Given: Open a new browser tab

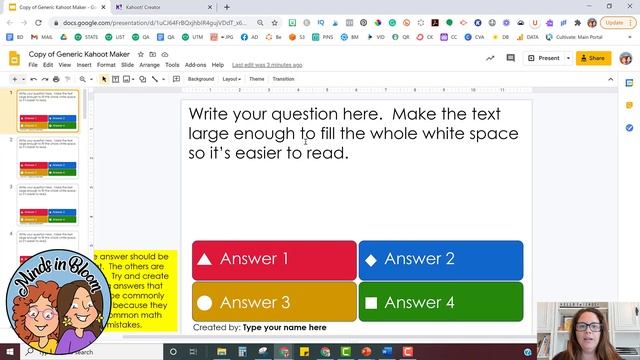Looking at the screenshot, I should [227, 7].
